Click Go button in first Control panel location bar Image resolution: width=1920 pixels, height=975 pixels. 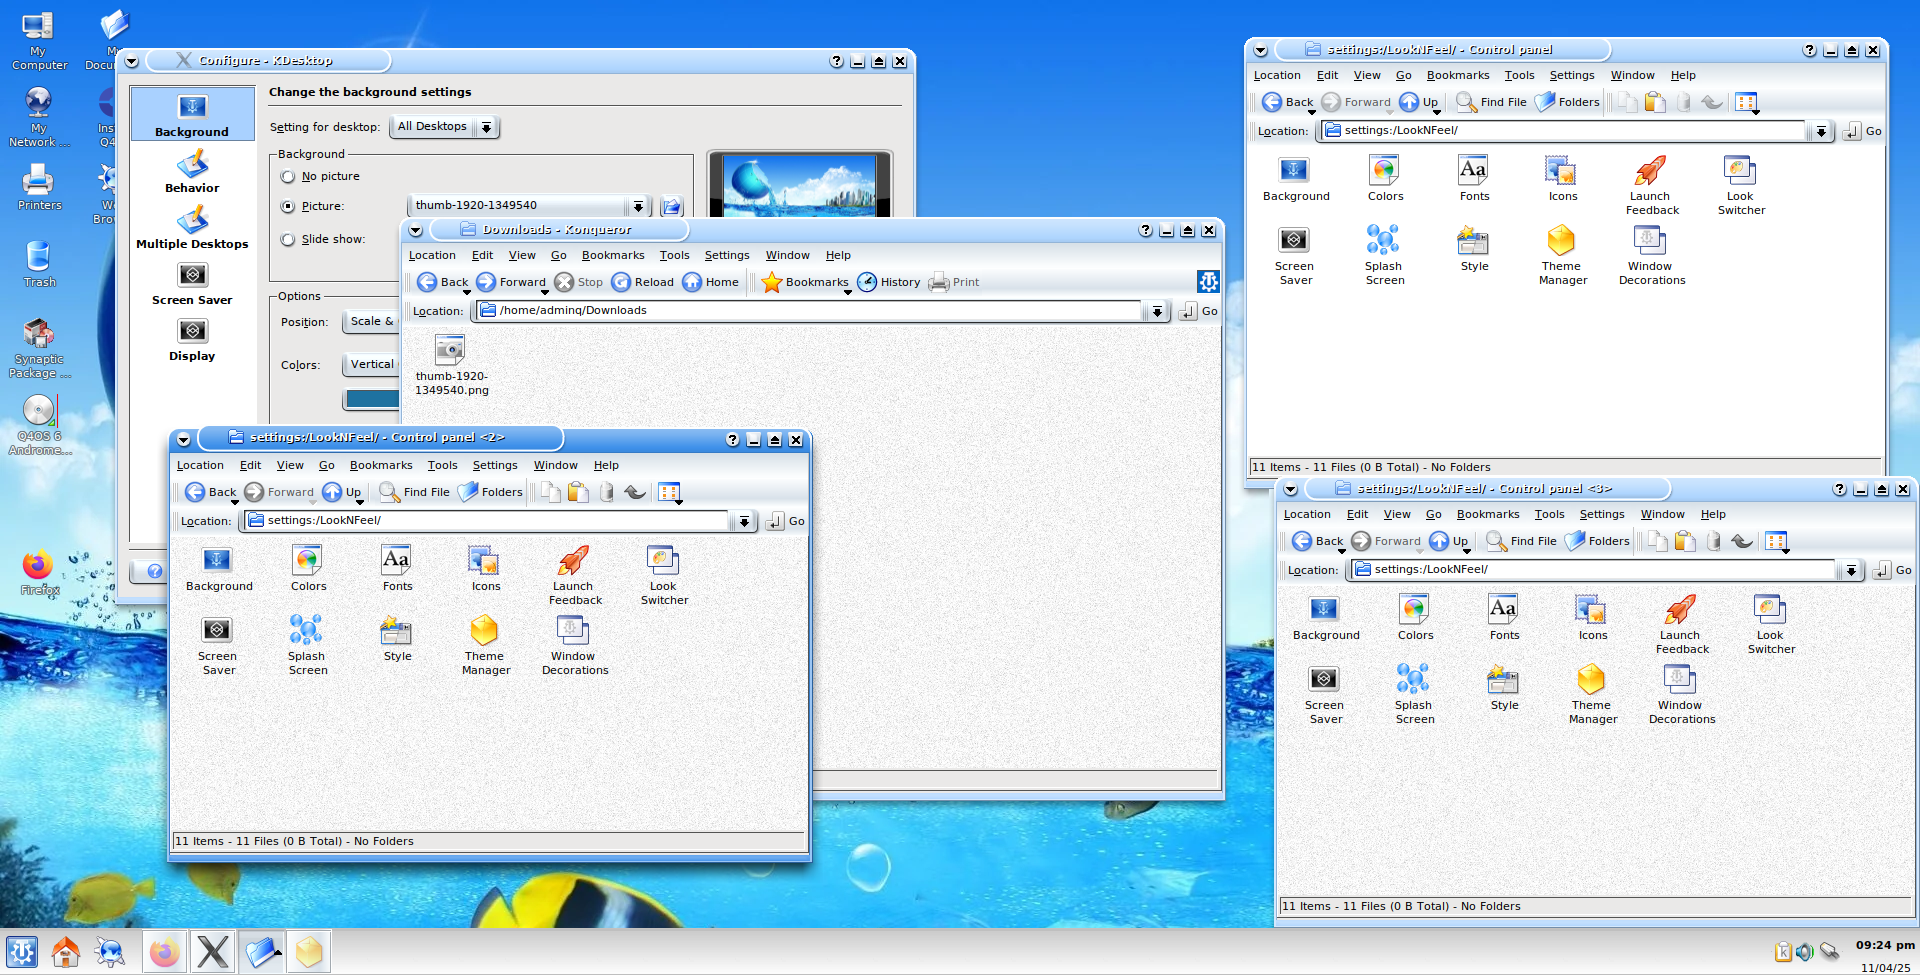[1862, 131]
